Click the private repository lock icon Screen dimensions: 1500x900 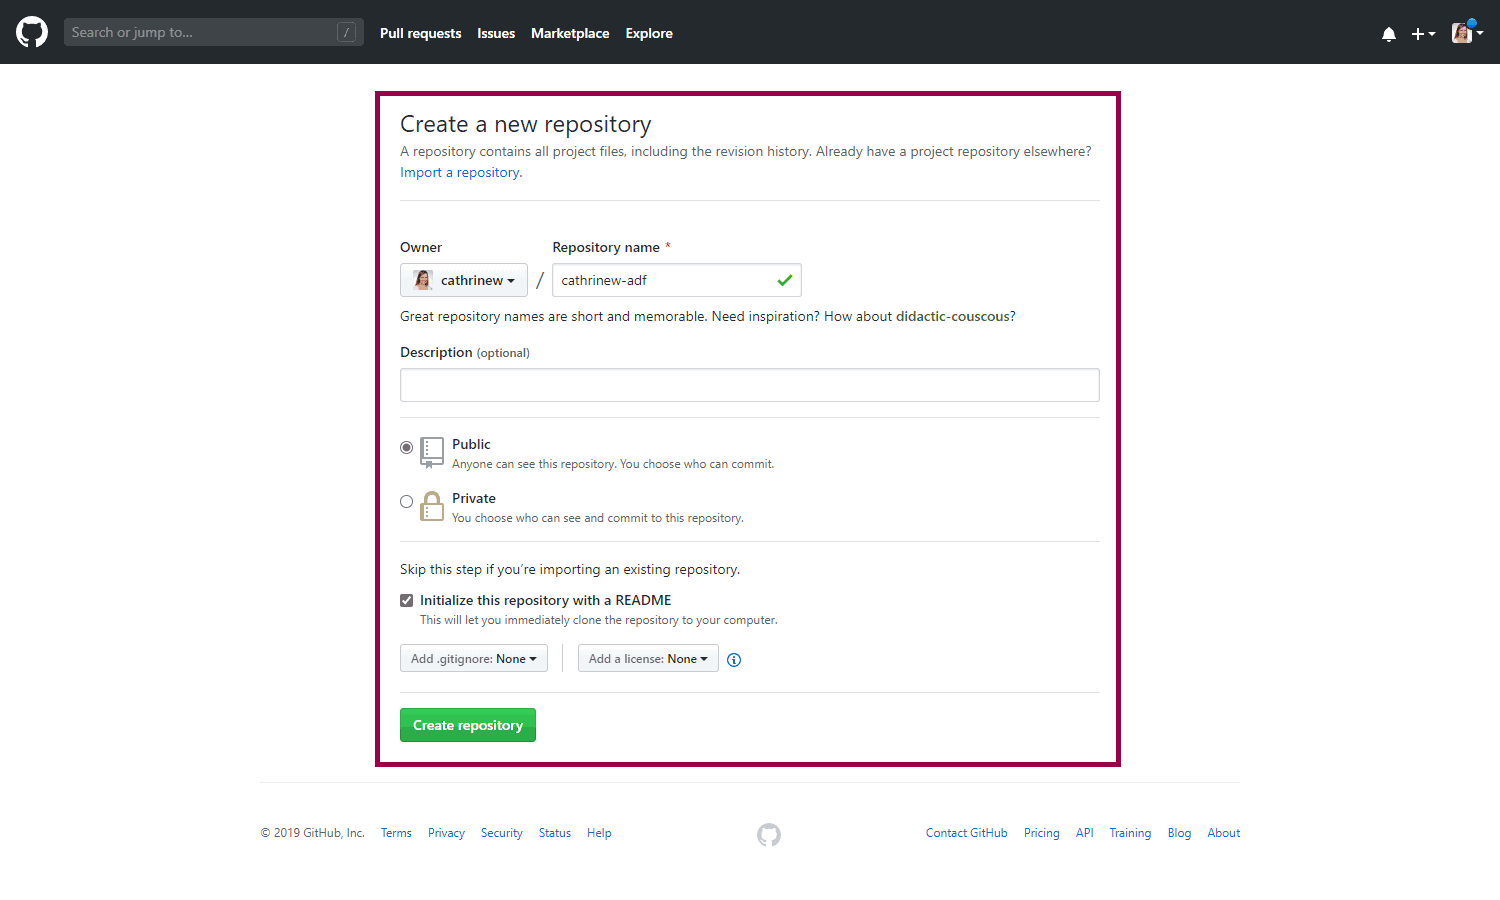click(432, 506)
